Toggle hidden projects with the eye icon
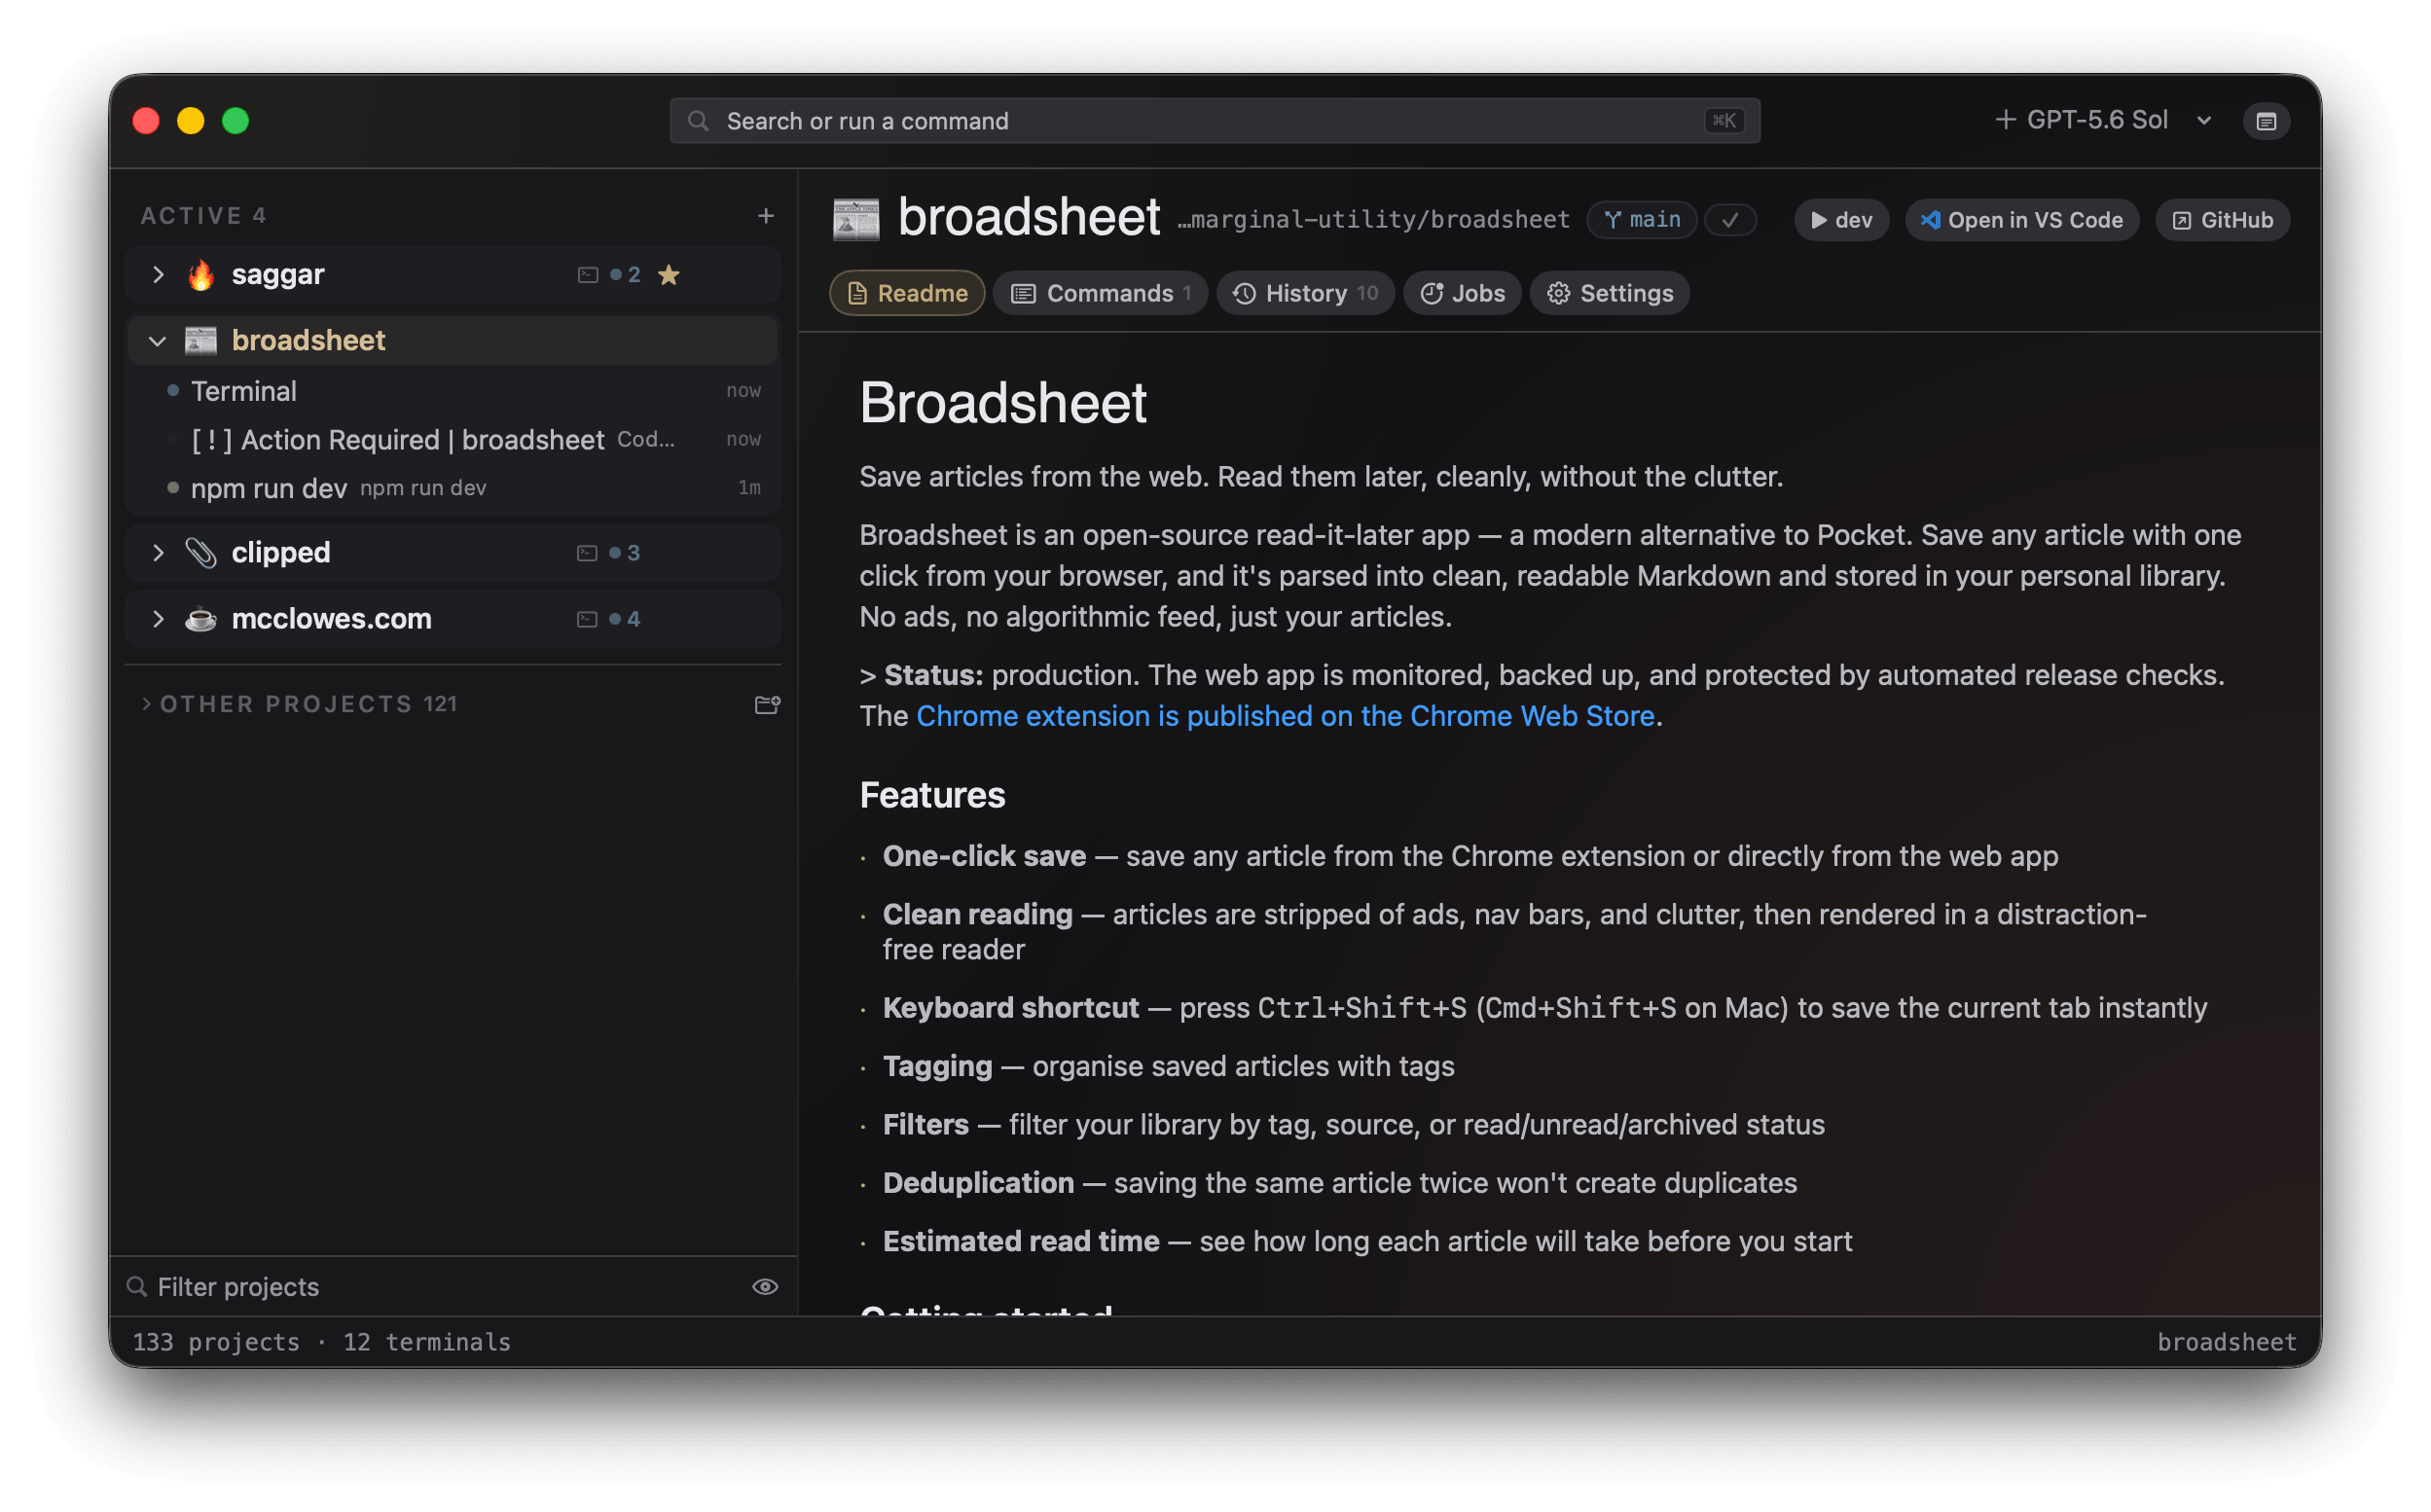Screen dimensions: 2431x1512 [x=765, y=1287]
